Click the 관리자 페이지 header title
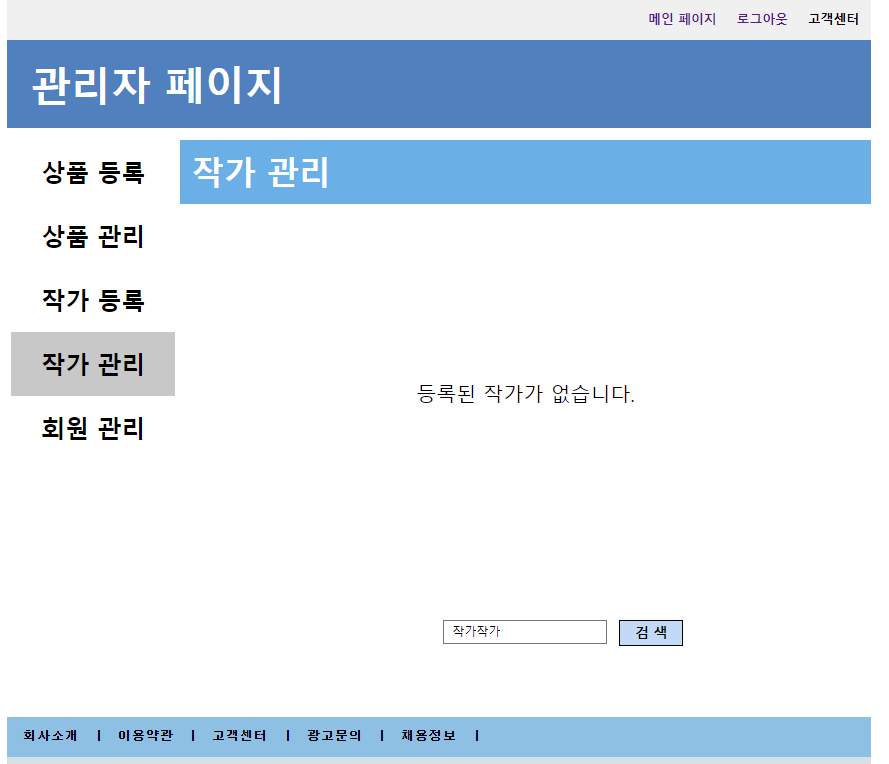 [x=156, y=86]
